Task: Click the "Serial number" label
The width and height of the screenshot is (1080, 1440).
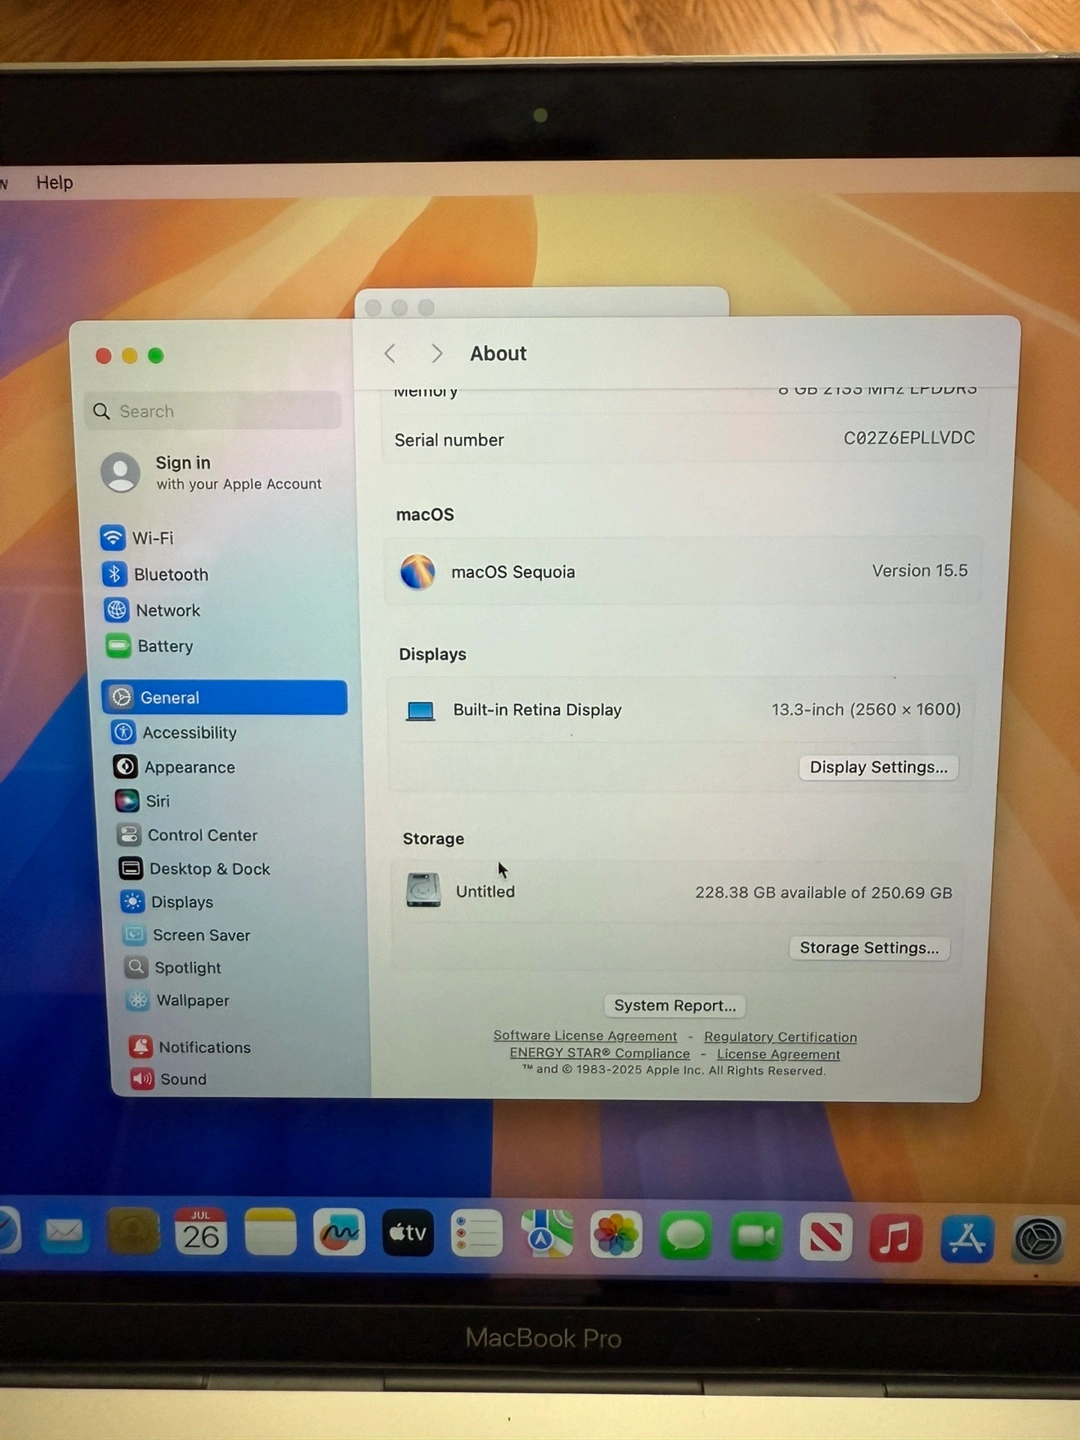Action: [449, 440]
